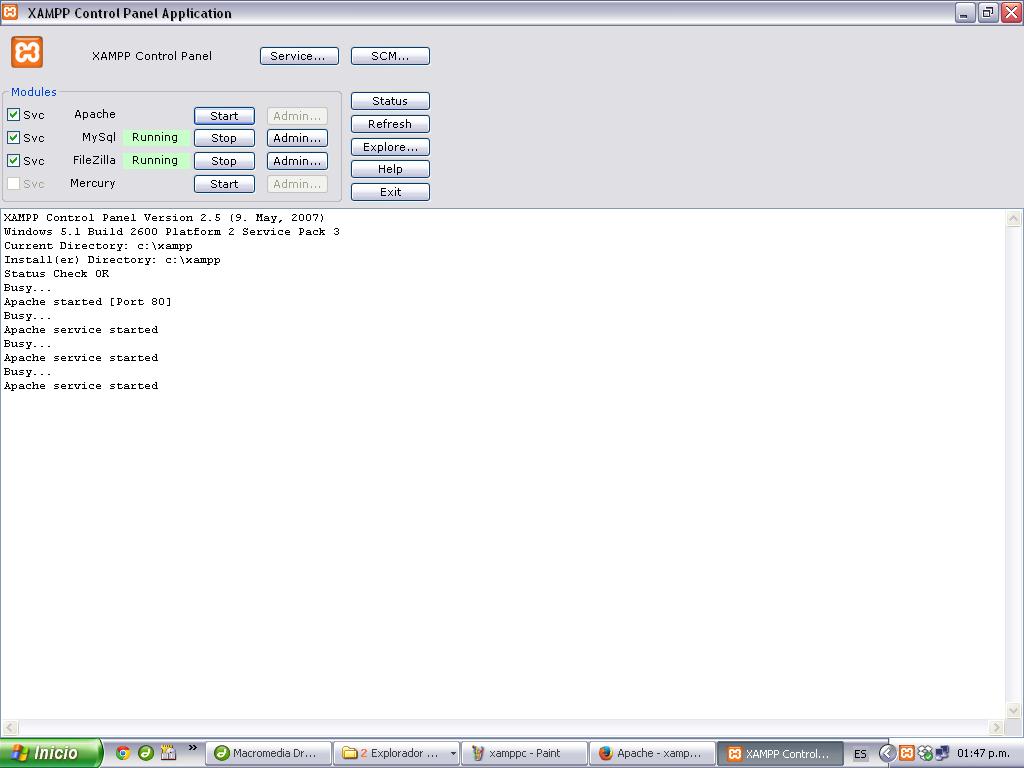Click the XAMPP Control taskbar button

[780, 753]
